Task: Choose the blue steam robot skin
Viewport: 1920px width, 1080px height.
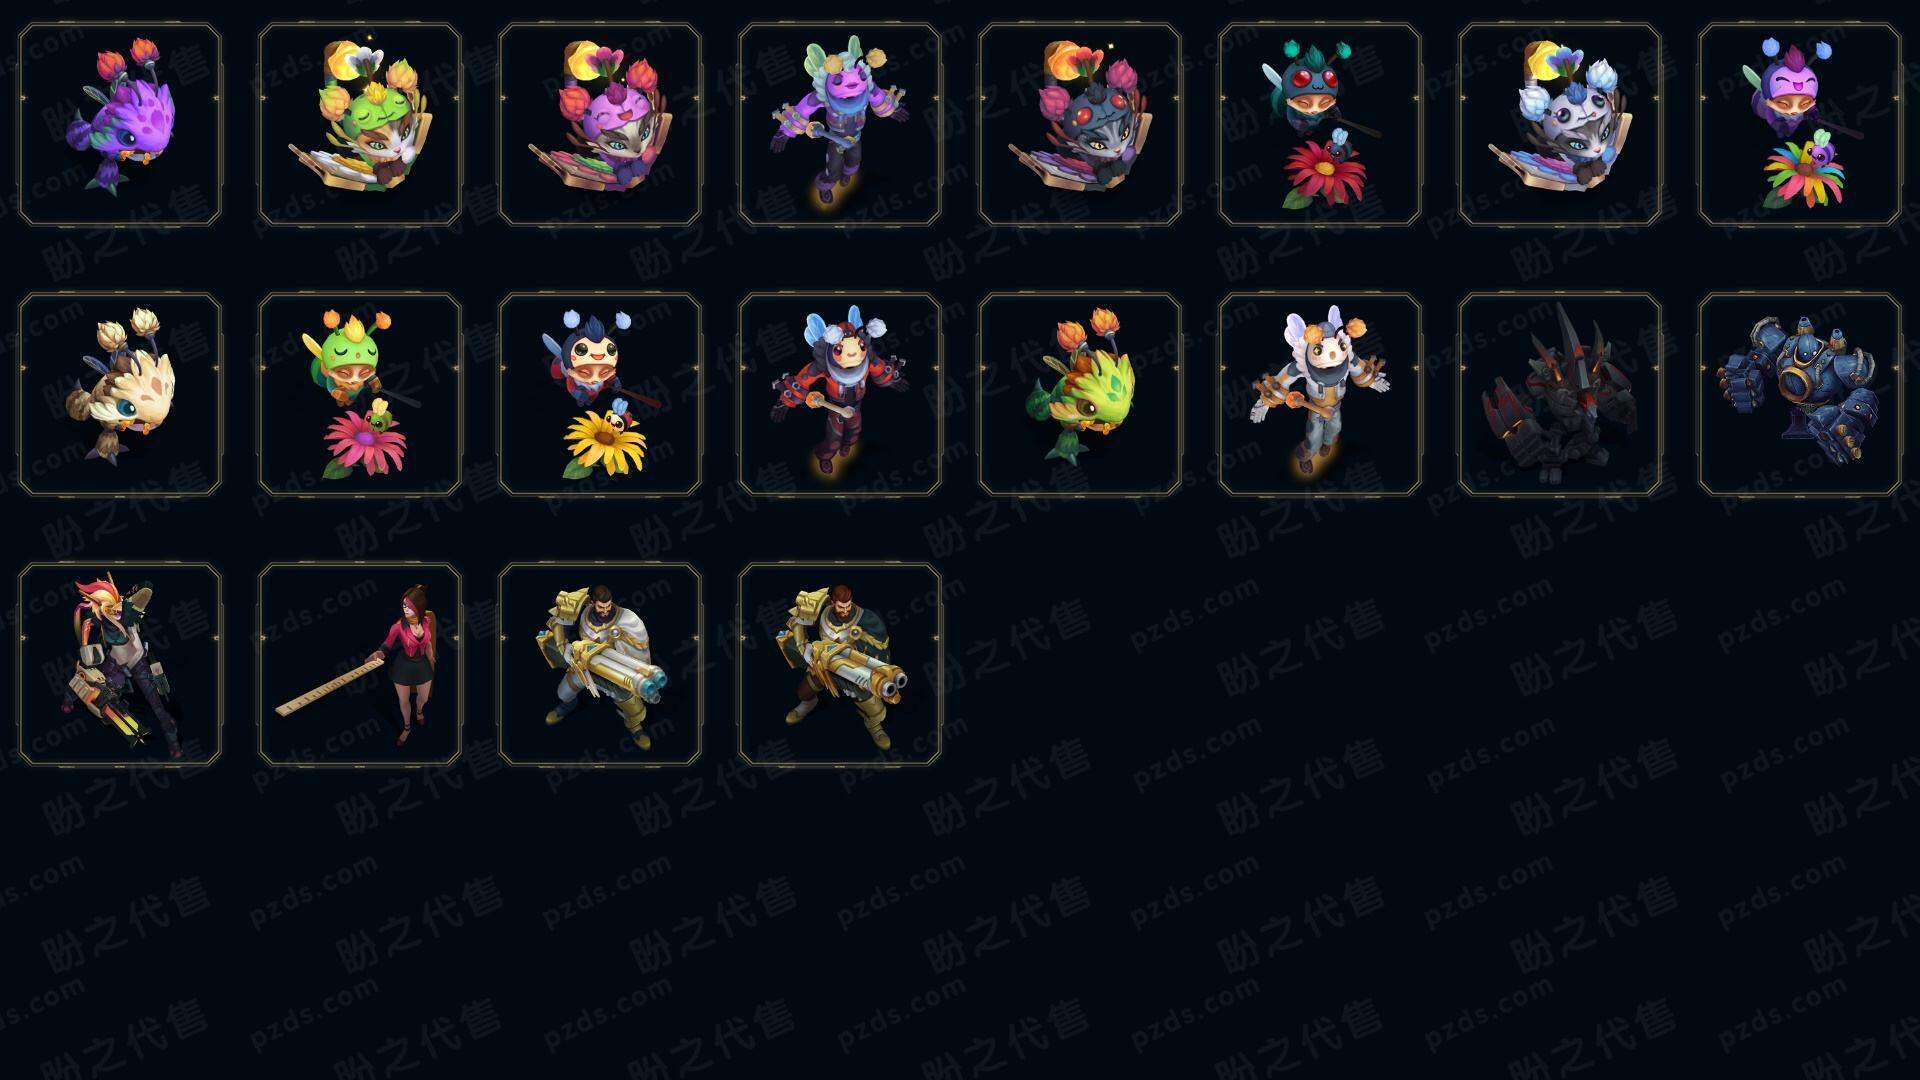Action: [x=1800, y=394]
